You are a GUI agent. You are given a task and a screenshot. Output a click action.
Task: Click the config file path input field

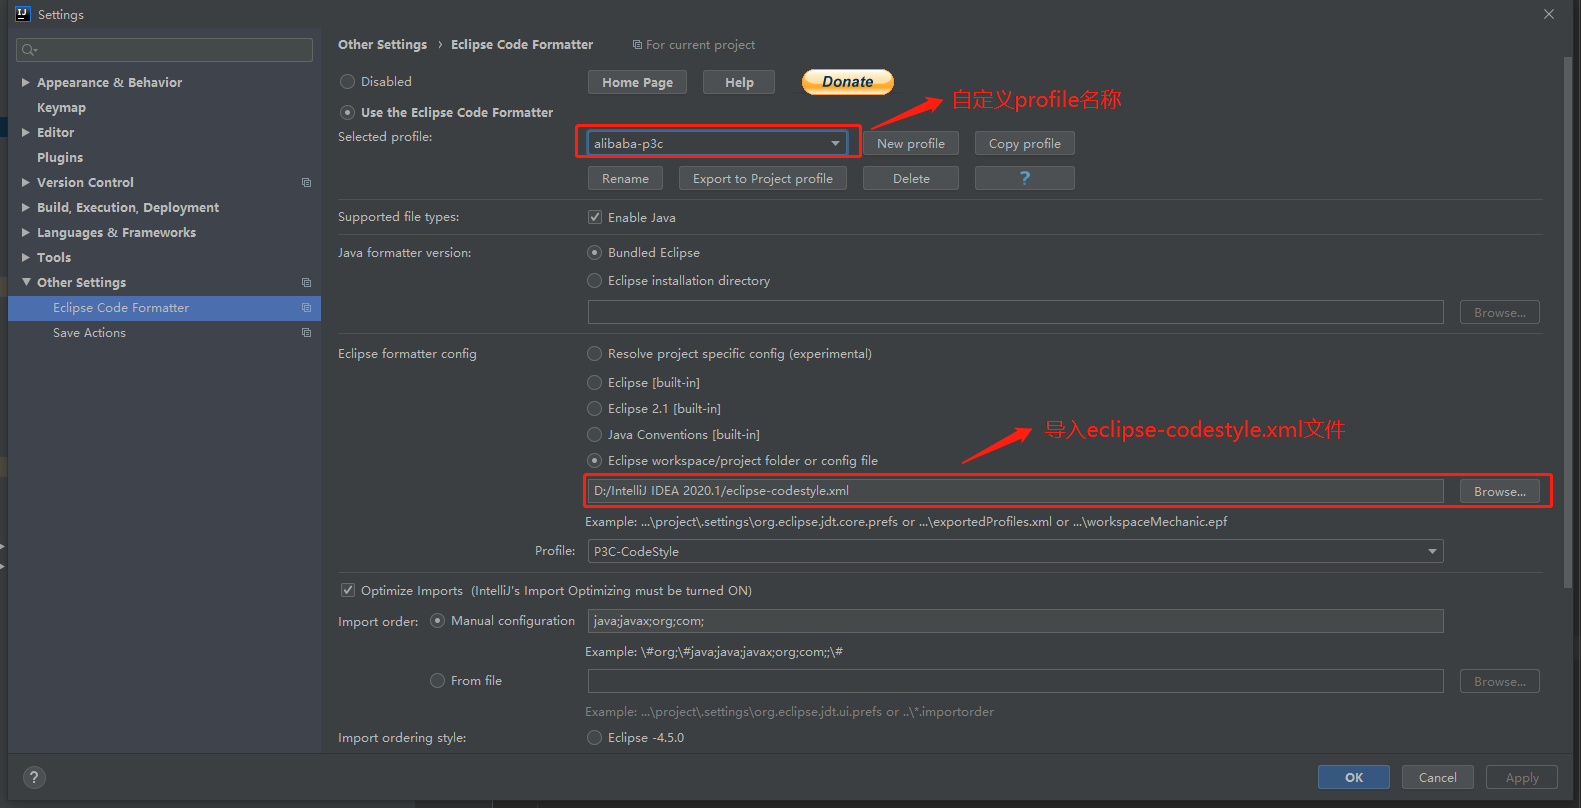[x=1016, y=491]
